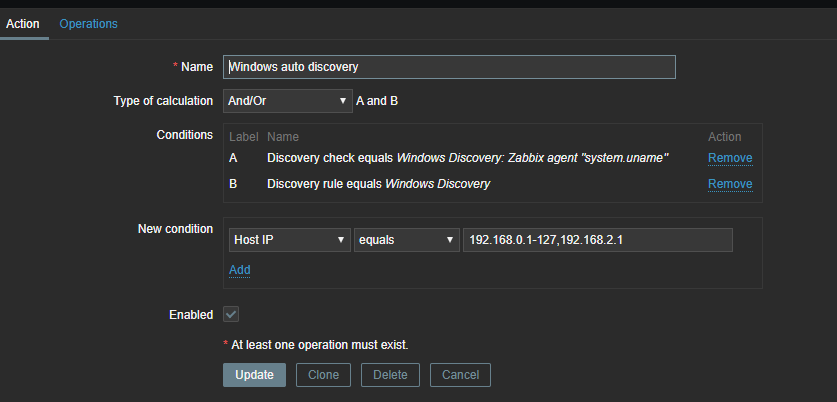Select the Discovery check condition row text
Screen dimensions: 837x402
[x=467, y=158]
